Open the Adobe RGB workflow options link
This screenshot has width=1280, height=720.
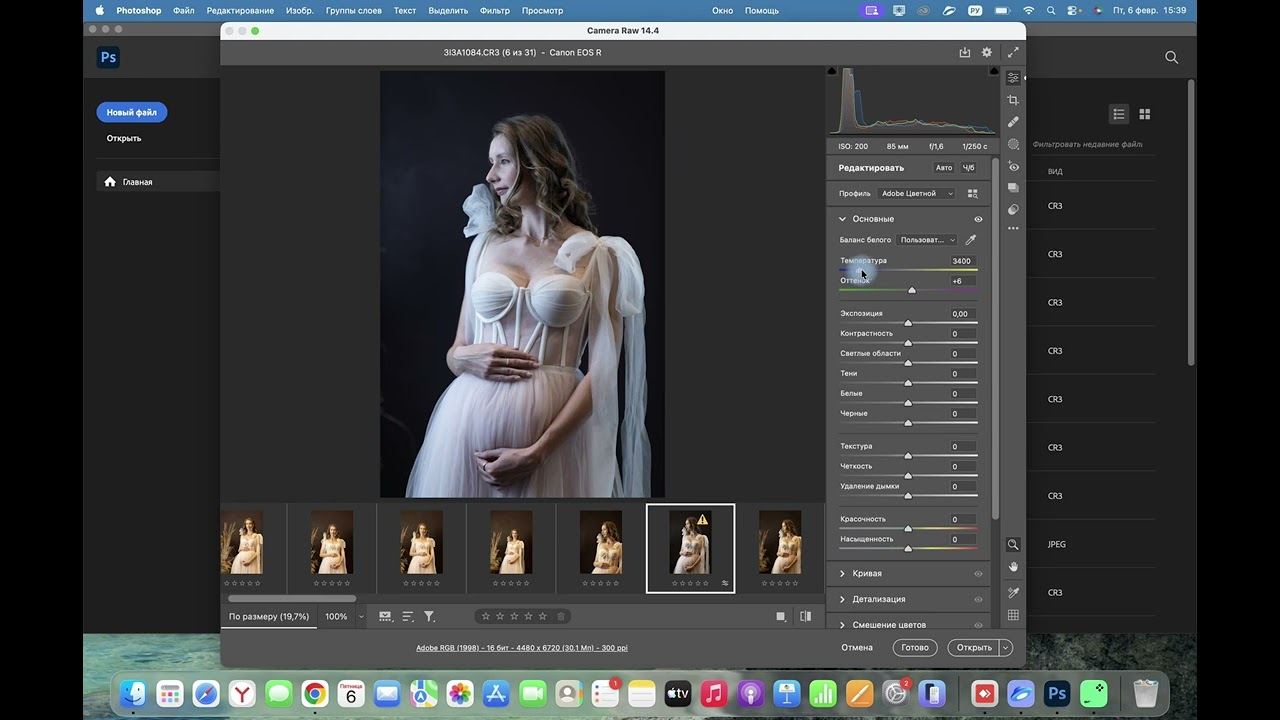point(522,648)
